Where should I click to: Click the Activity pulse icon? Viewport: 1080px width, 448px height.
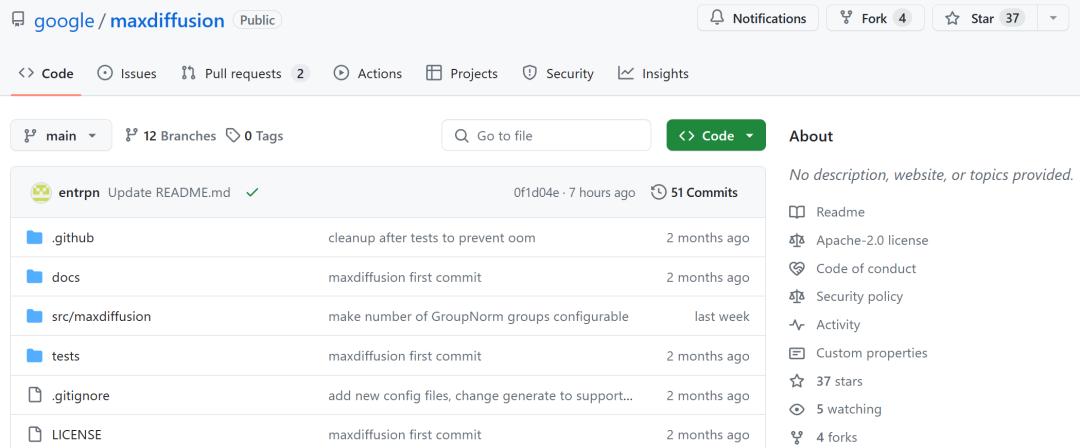click(x=797, y=325)
